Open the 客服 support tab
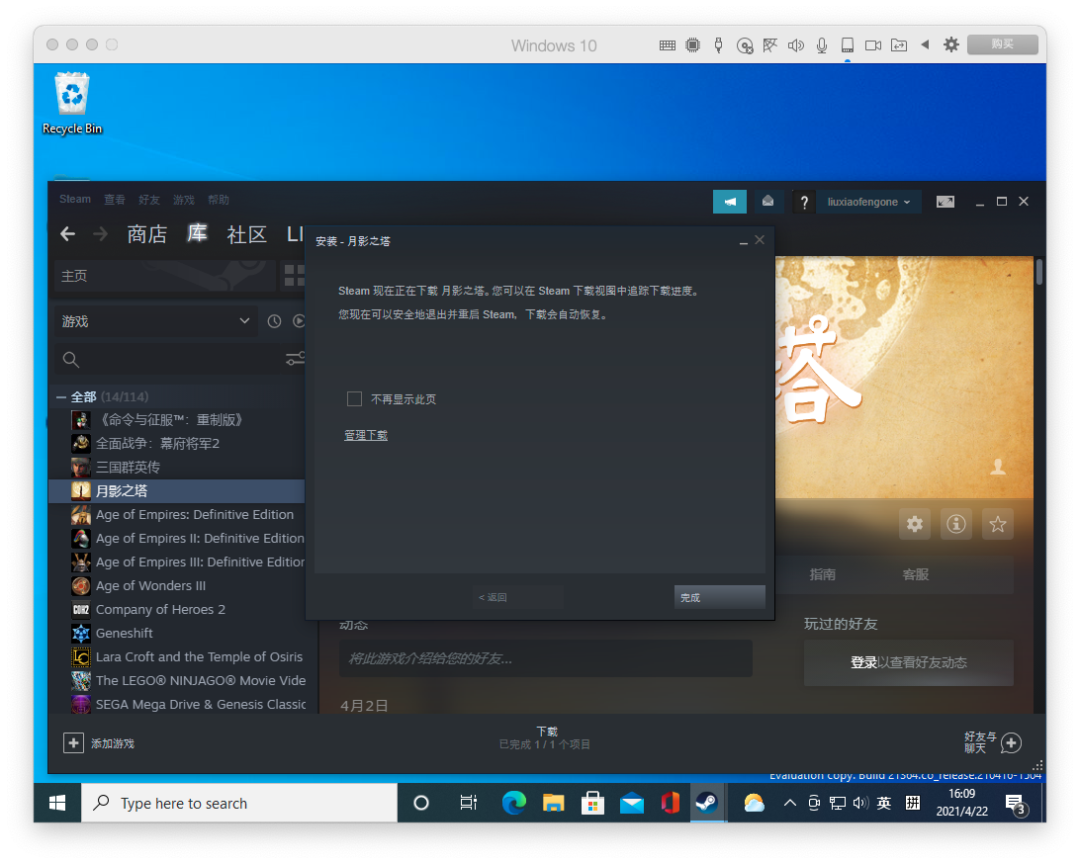 click(x=915, y=574)
